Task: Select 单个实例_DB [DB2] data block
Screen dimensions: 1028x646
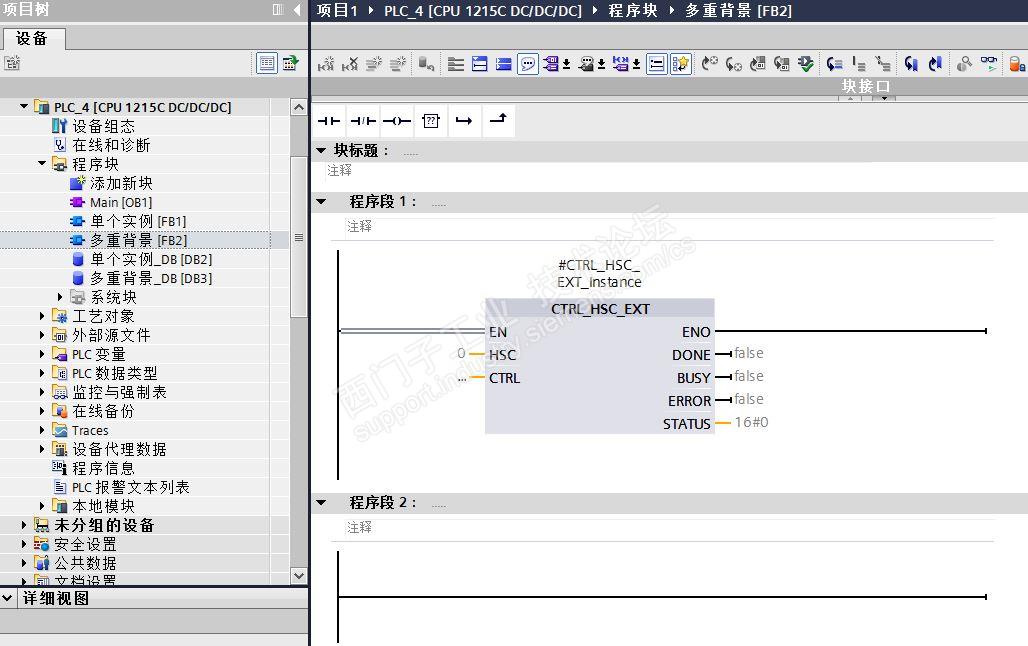Action: point(151,259)
